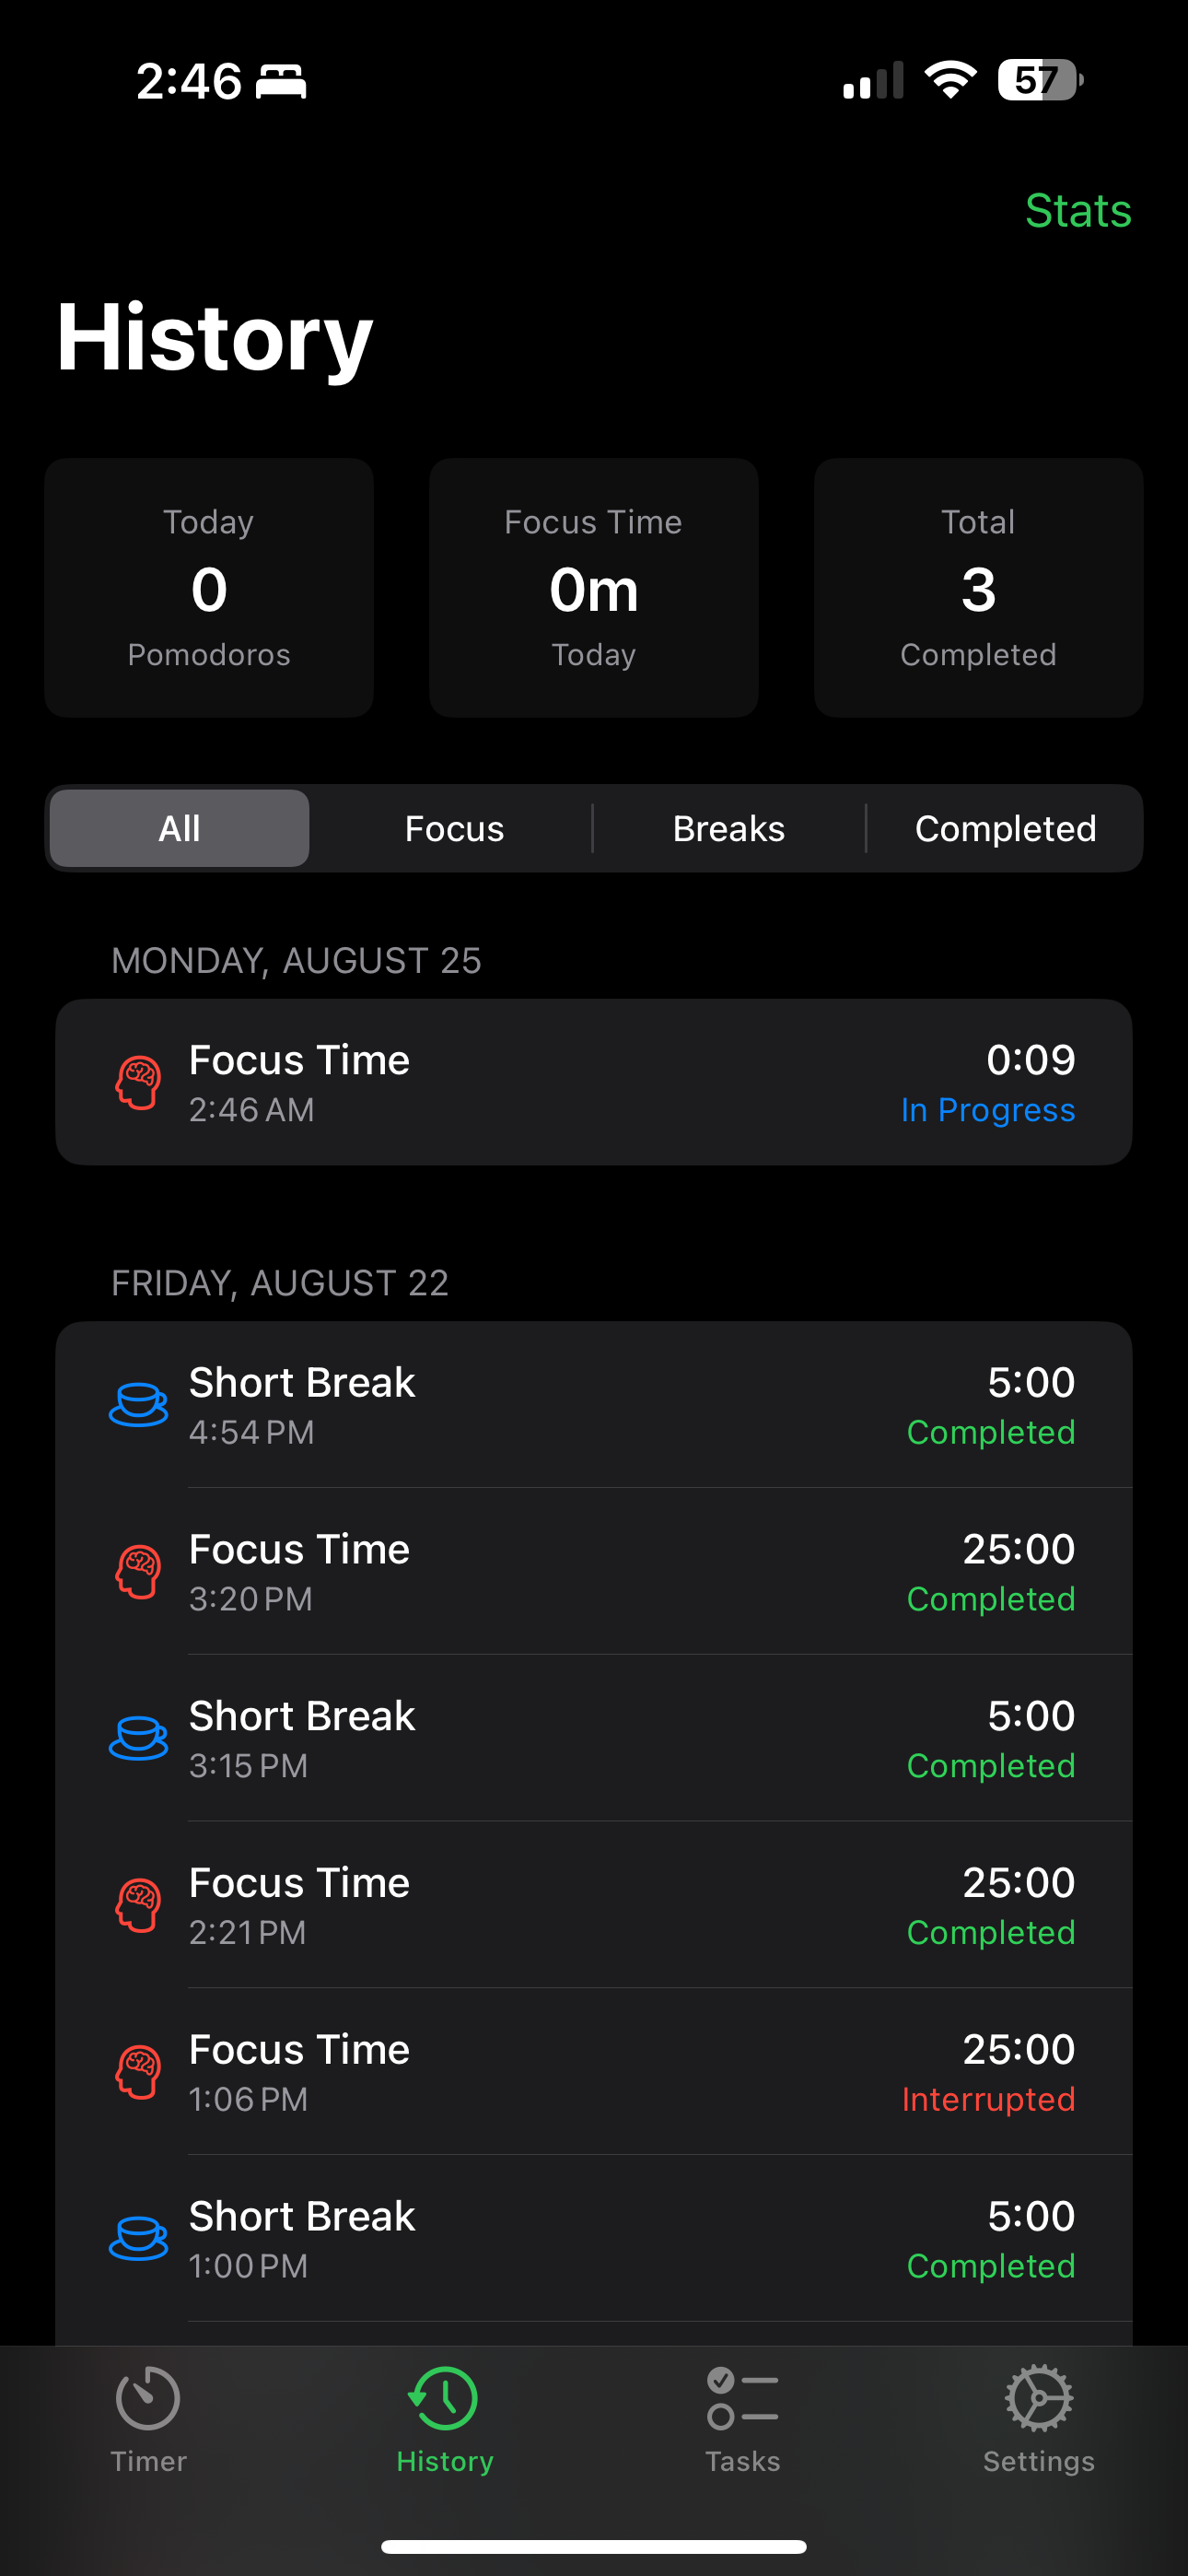Select the All filter segment
Viewport: 1188px width, 2576px height.
coord(180,828)
